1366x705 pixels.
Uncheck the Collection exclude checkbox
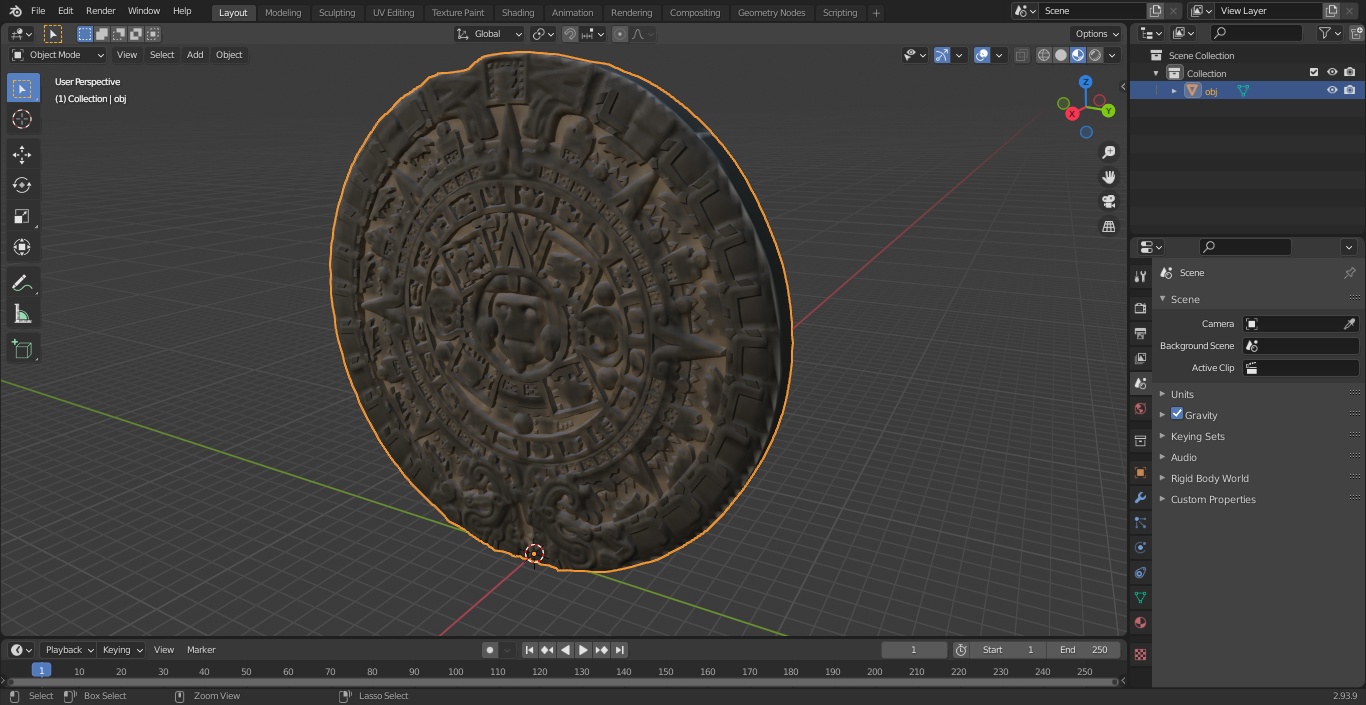[x=1314, y=72]
